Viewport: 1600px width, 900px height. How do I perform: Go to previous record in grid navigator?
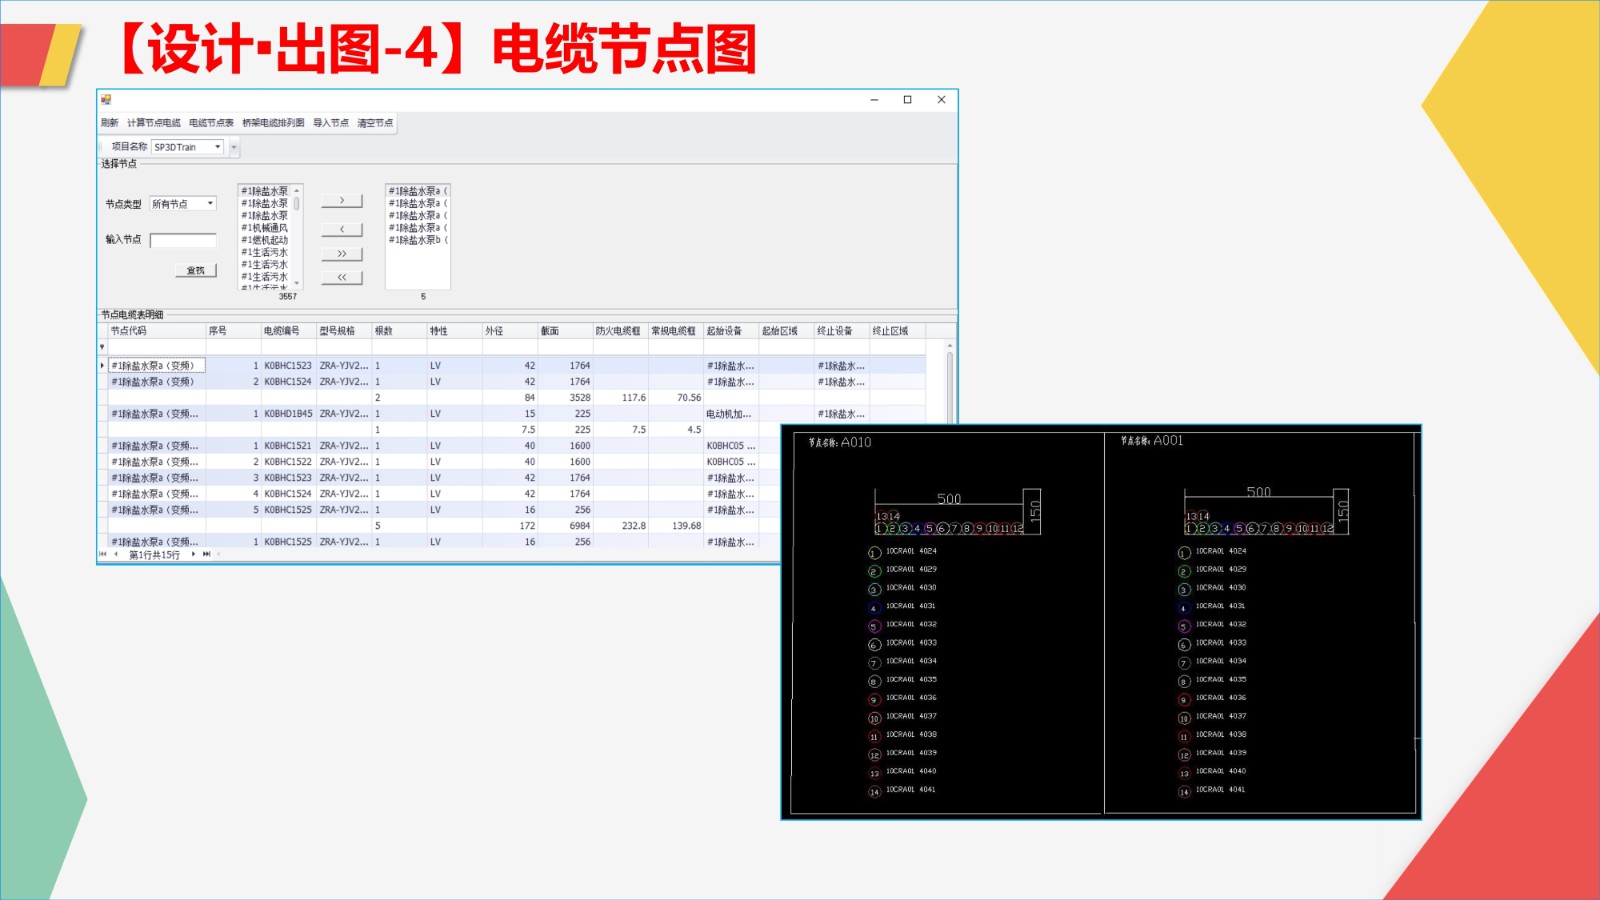point(116,554)
